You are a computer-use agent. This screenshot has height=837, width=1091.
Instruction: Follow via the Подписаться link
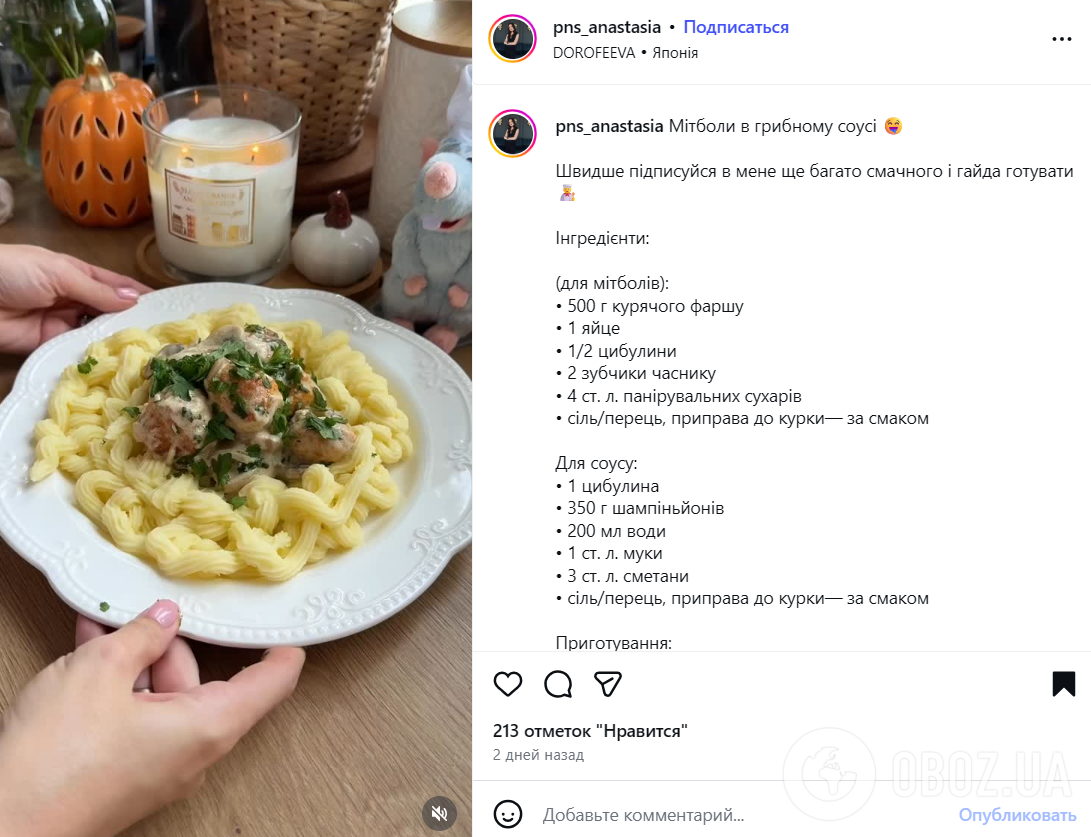point(736,27)
